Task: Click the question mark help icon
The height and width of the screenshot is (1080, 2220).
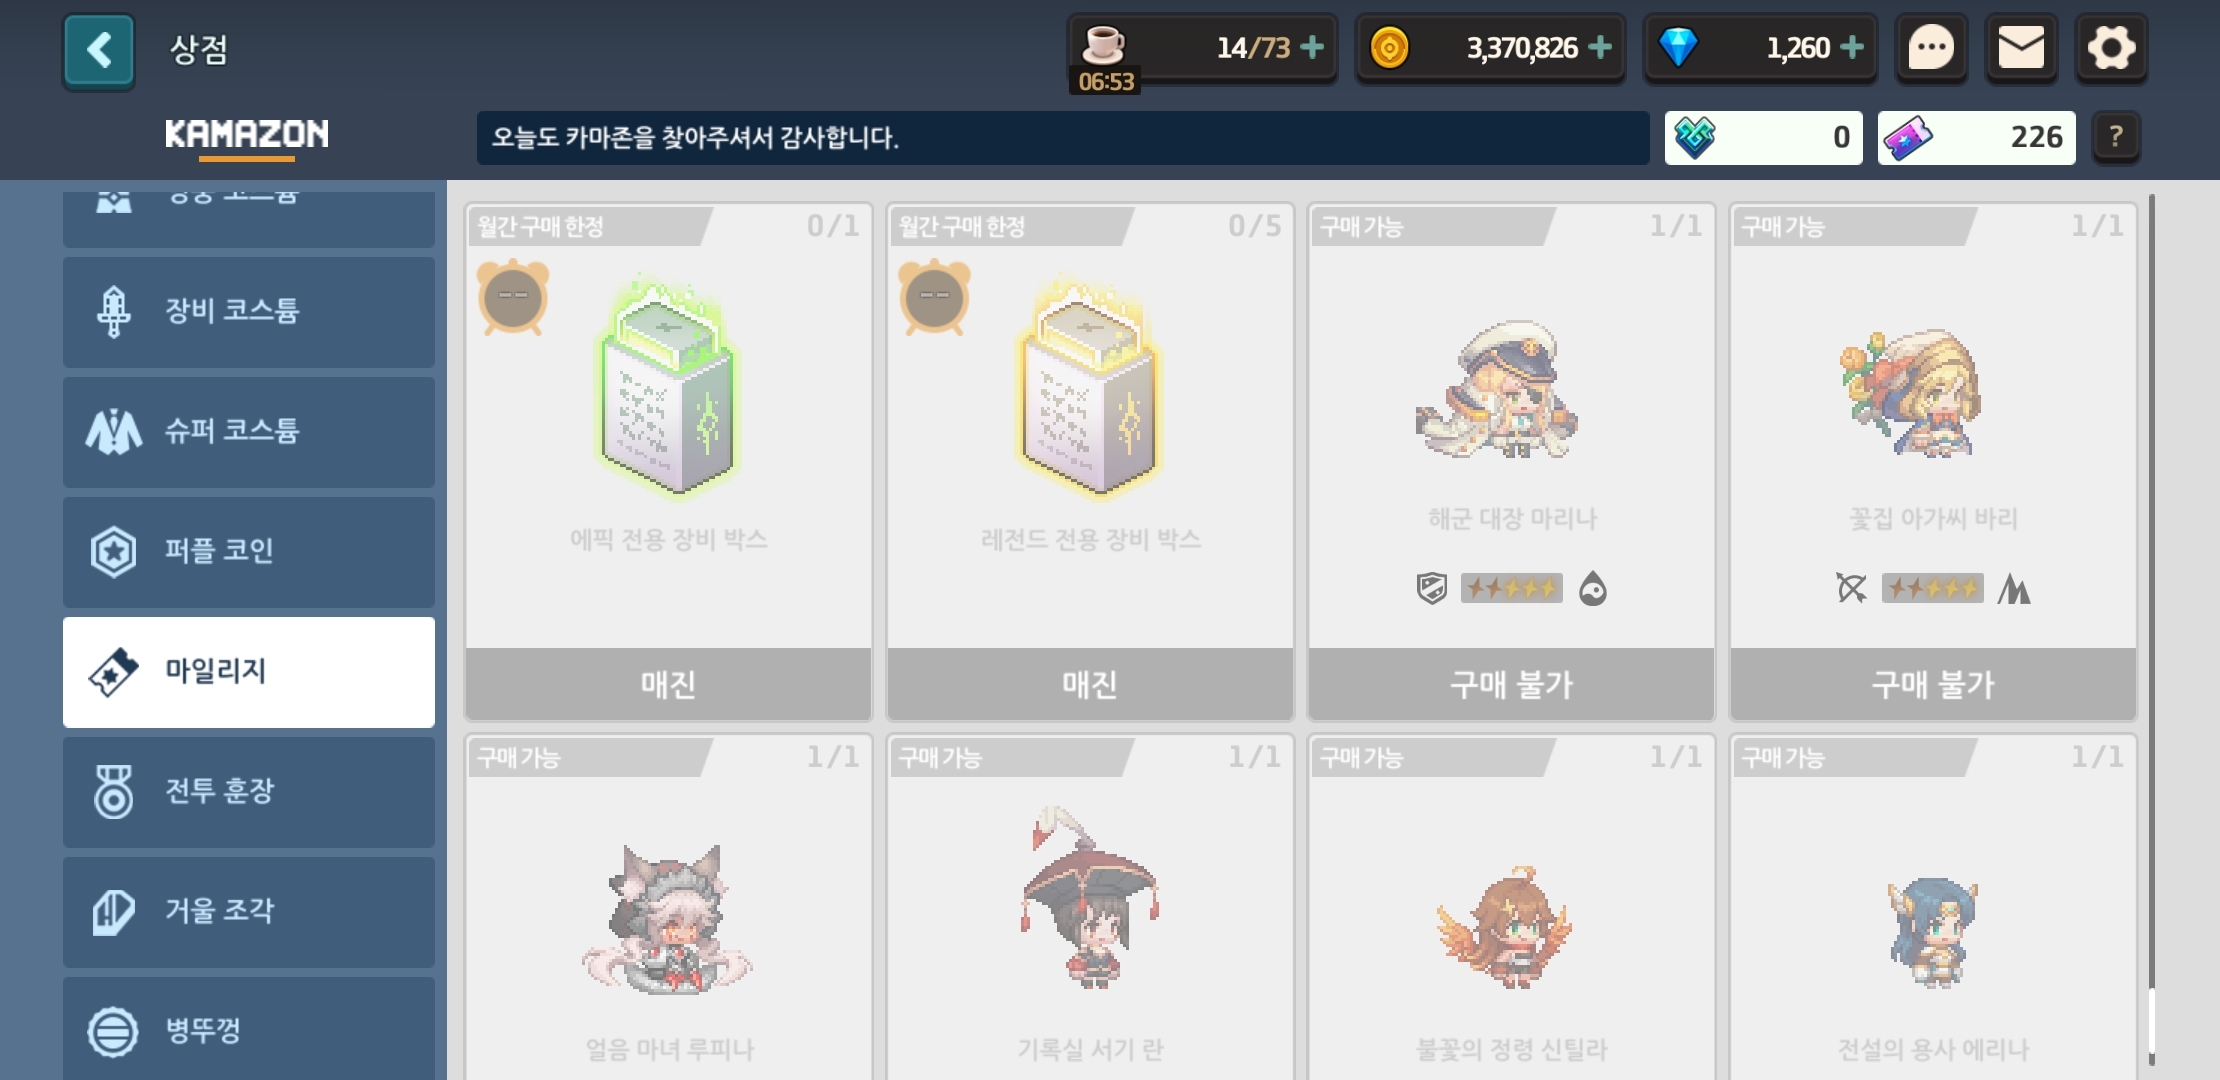Action: point(2116,137)
